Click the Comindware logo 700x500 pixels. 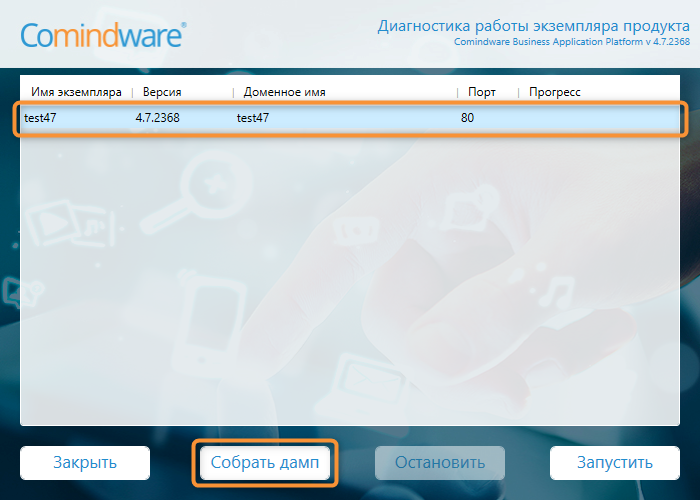[103, 35]
